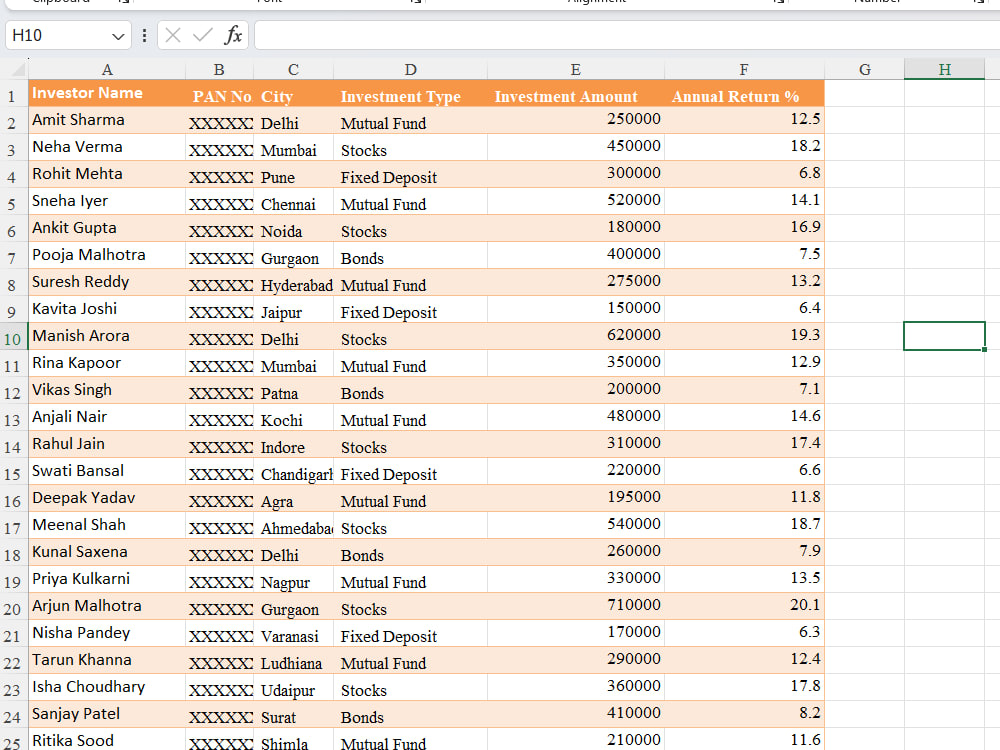The image size is (1000, 750).
Task: Click the return cell 19.3
Action: (x=744, y=336)
